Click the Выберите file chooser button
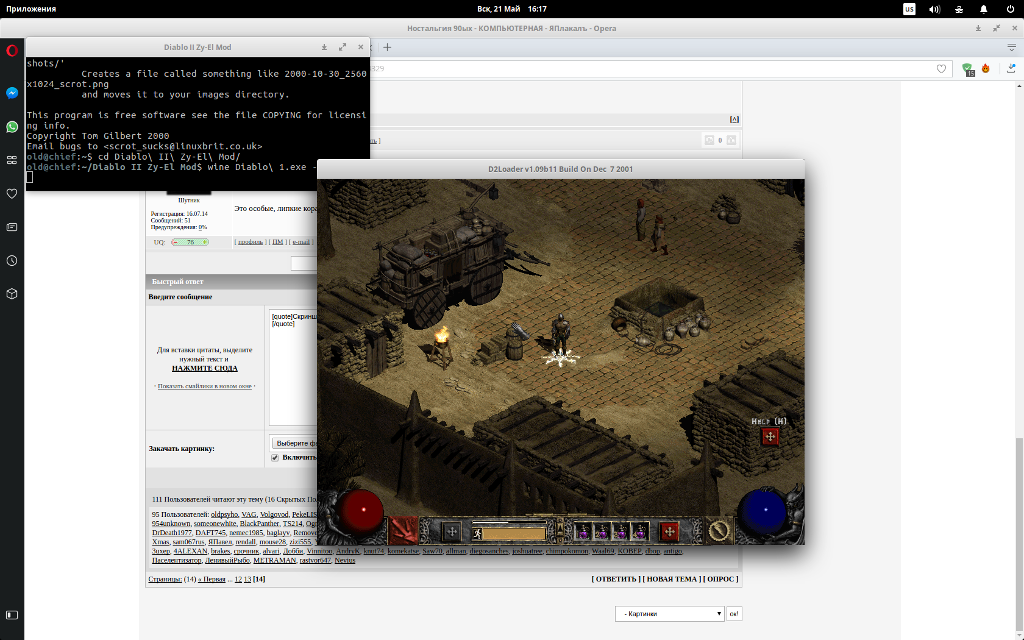The height and width of the screenshot is (640, 1024). point(295,443)
